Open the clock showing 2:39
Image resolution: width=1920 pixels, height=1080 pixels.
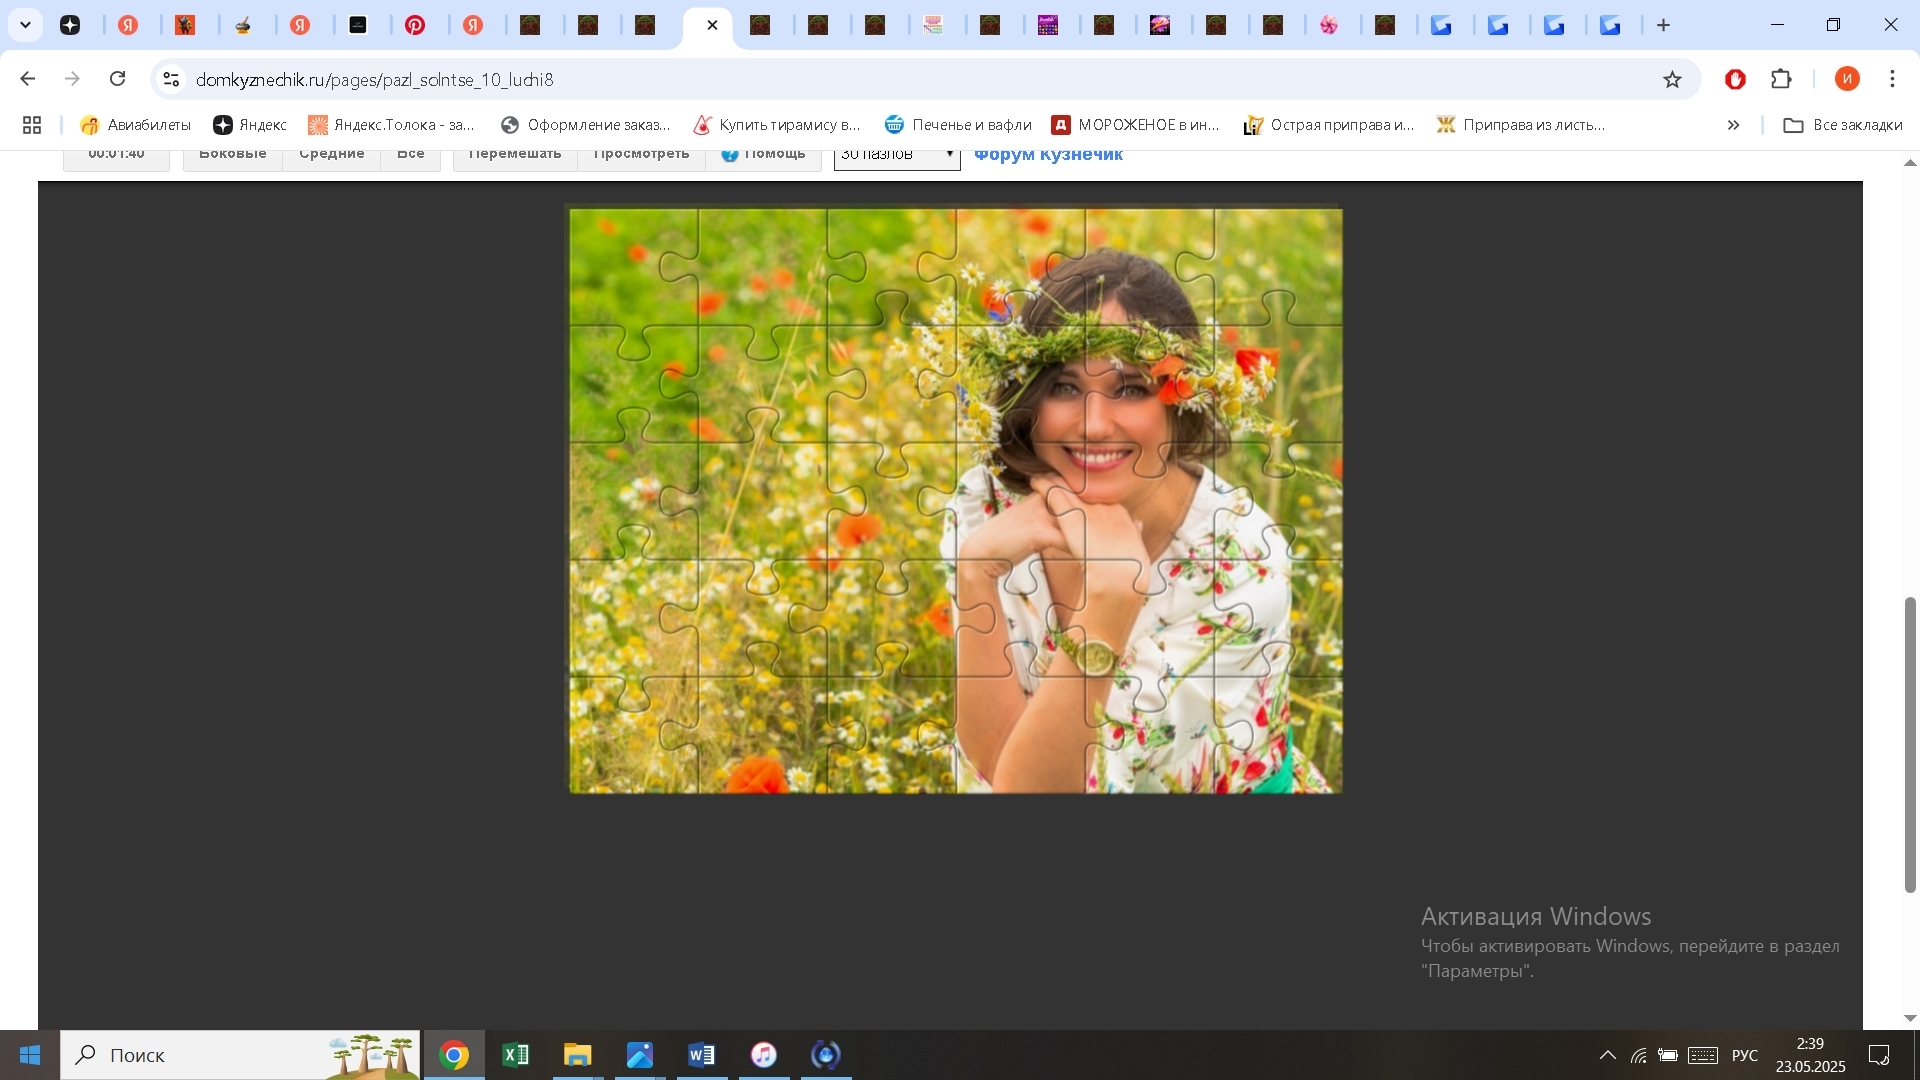tap(1810, 1055)
